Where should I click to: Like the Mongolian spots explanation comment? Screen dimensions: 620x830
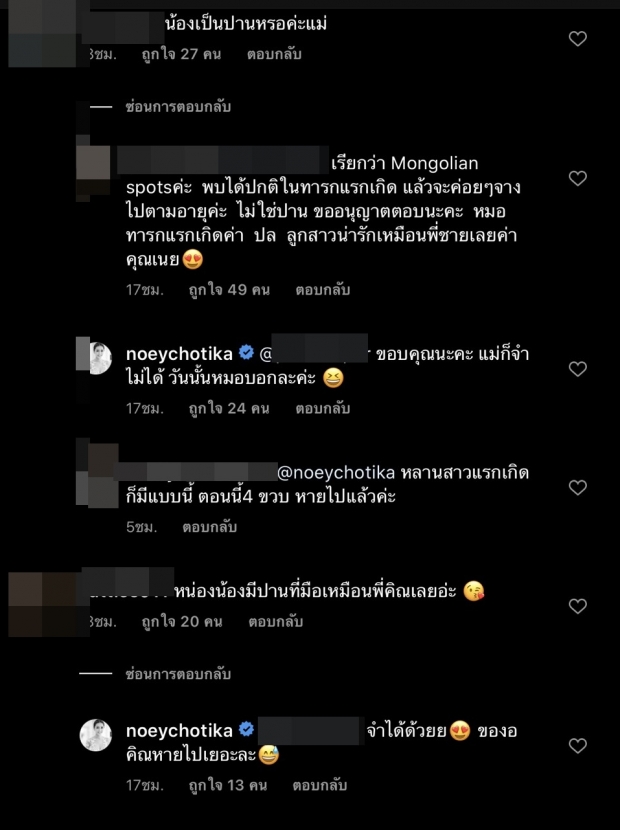(578, 178)
